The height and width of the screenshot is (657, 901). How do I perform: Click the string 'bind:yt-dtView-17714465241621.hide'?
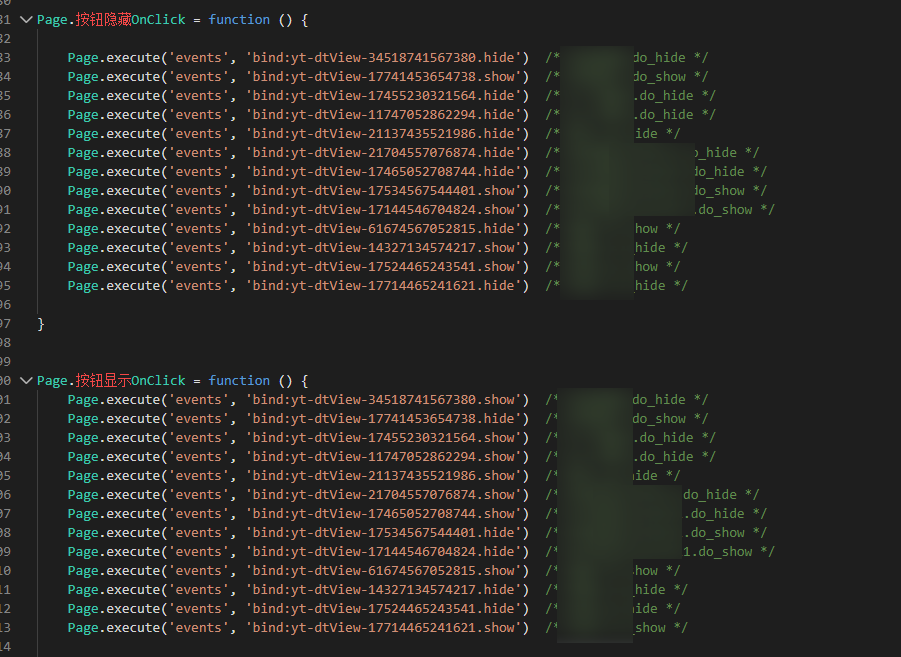click(x=384, y=285)
